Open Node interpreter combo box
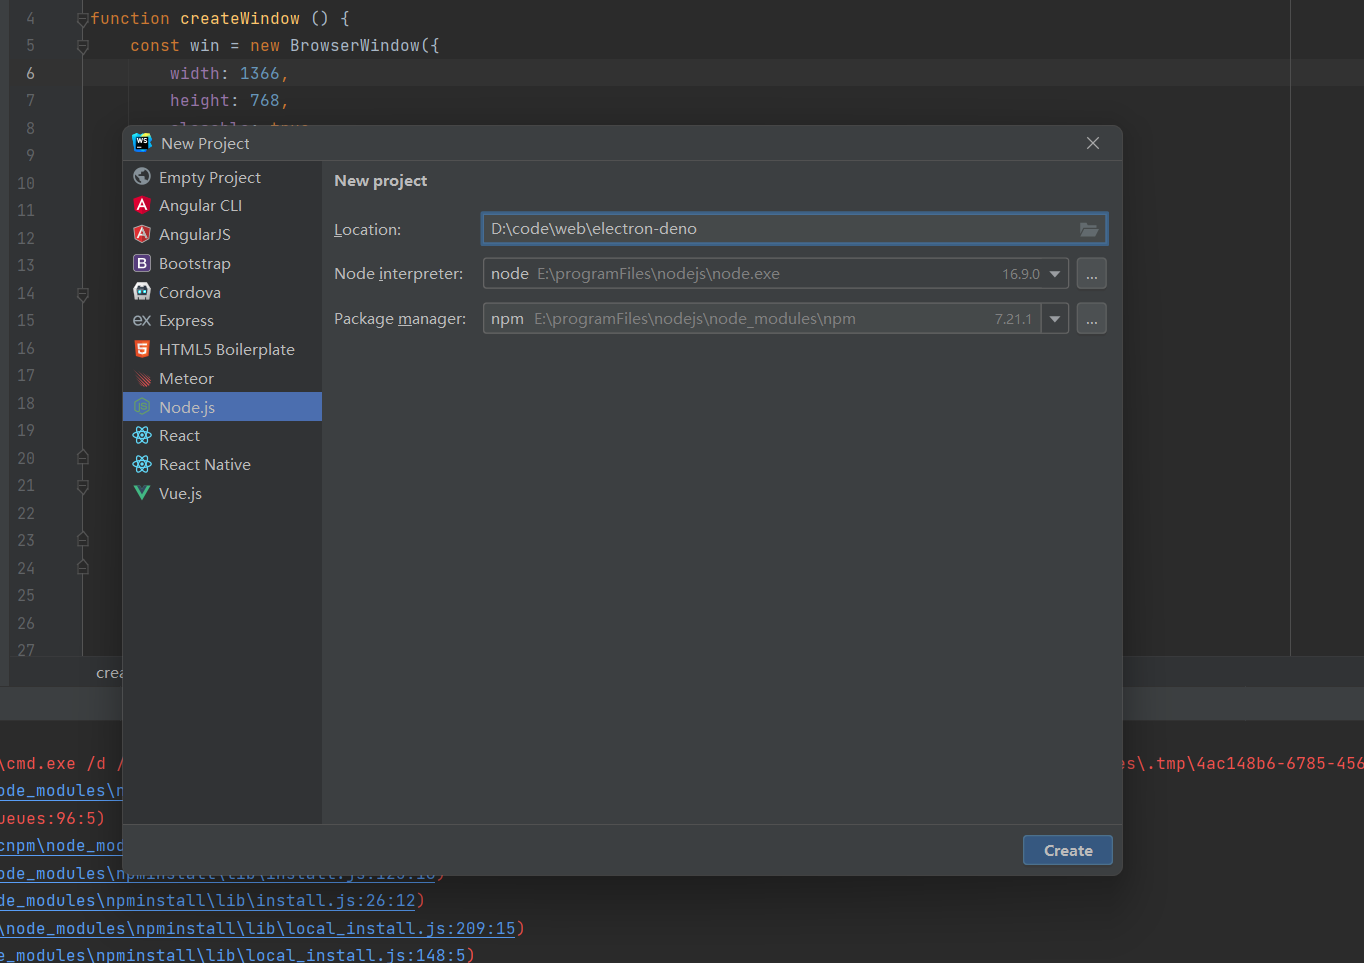This screenshot has height=963, width=1364. [776, 274]
